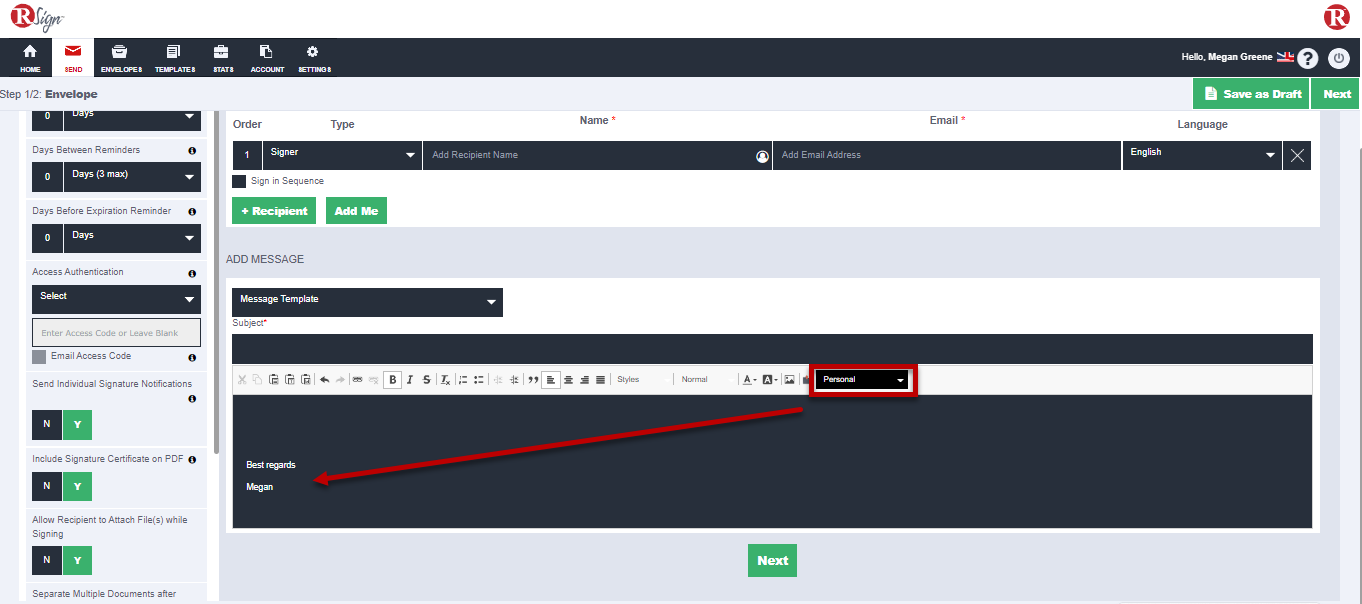The image size is (1362, 604).
Task: Toggle strikethrough formatting
Action: [427, 379]
